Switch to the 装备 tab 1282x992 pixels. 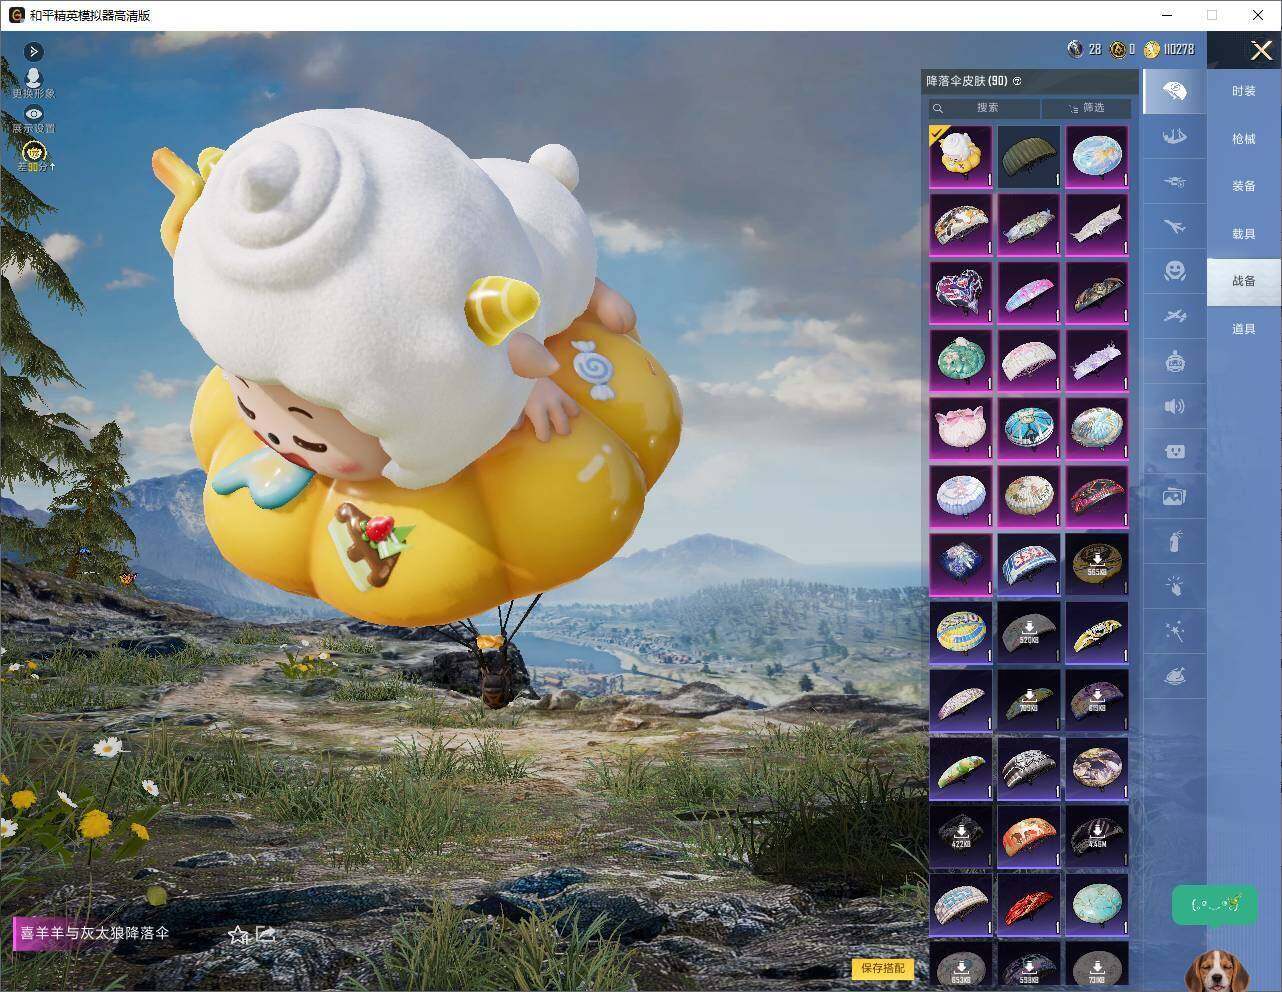click(1243, 186)
